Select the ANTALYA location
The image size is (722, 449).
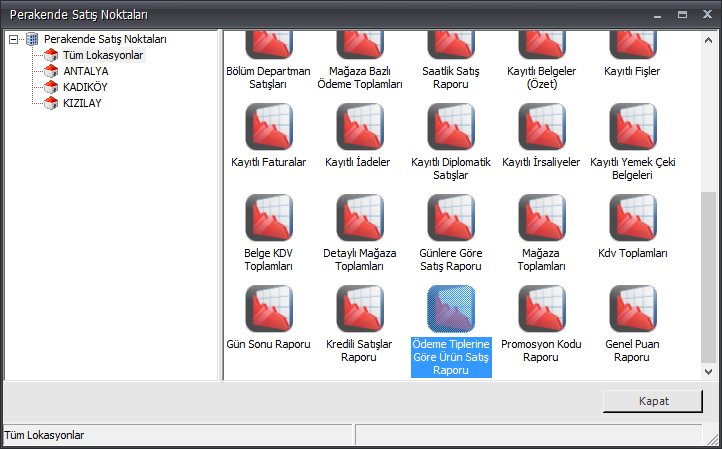tap(86, 71)
